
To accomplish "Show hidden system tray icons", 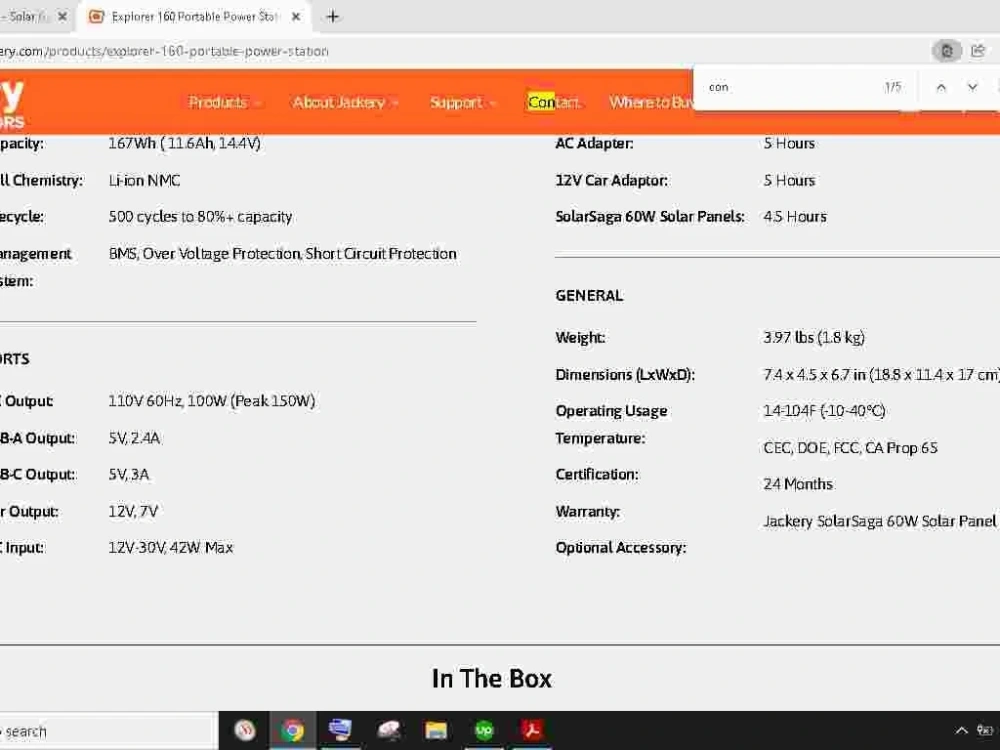I will tap(961, 730).
